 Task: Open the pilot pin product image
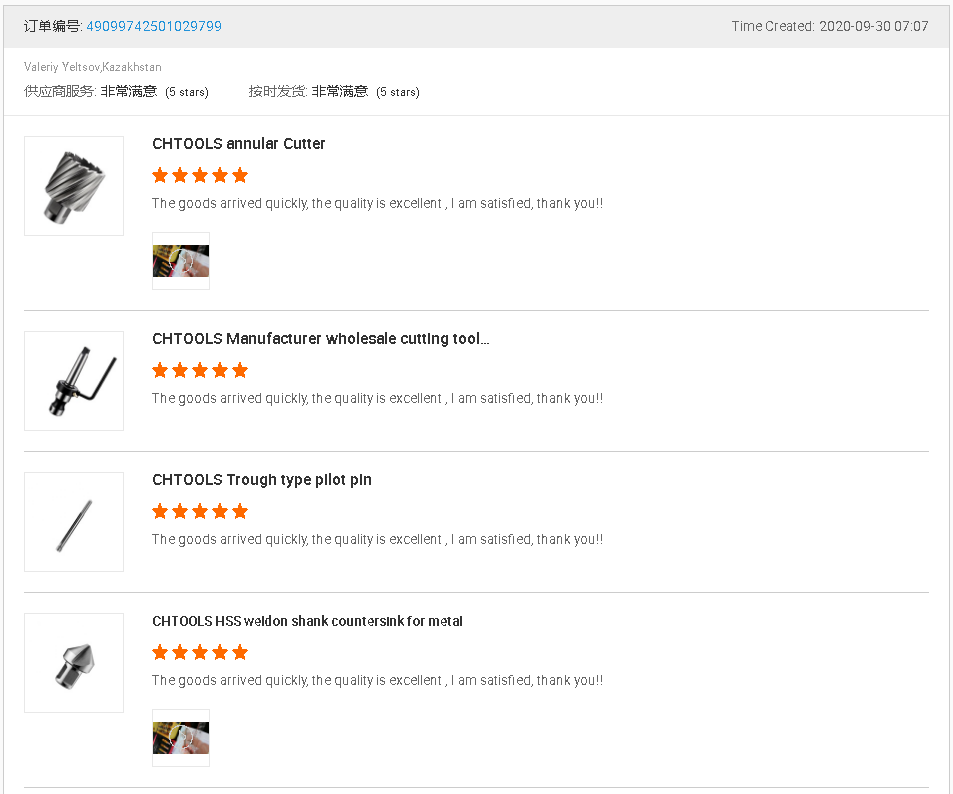coord(74,522)
